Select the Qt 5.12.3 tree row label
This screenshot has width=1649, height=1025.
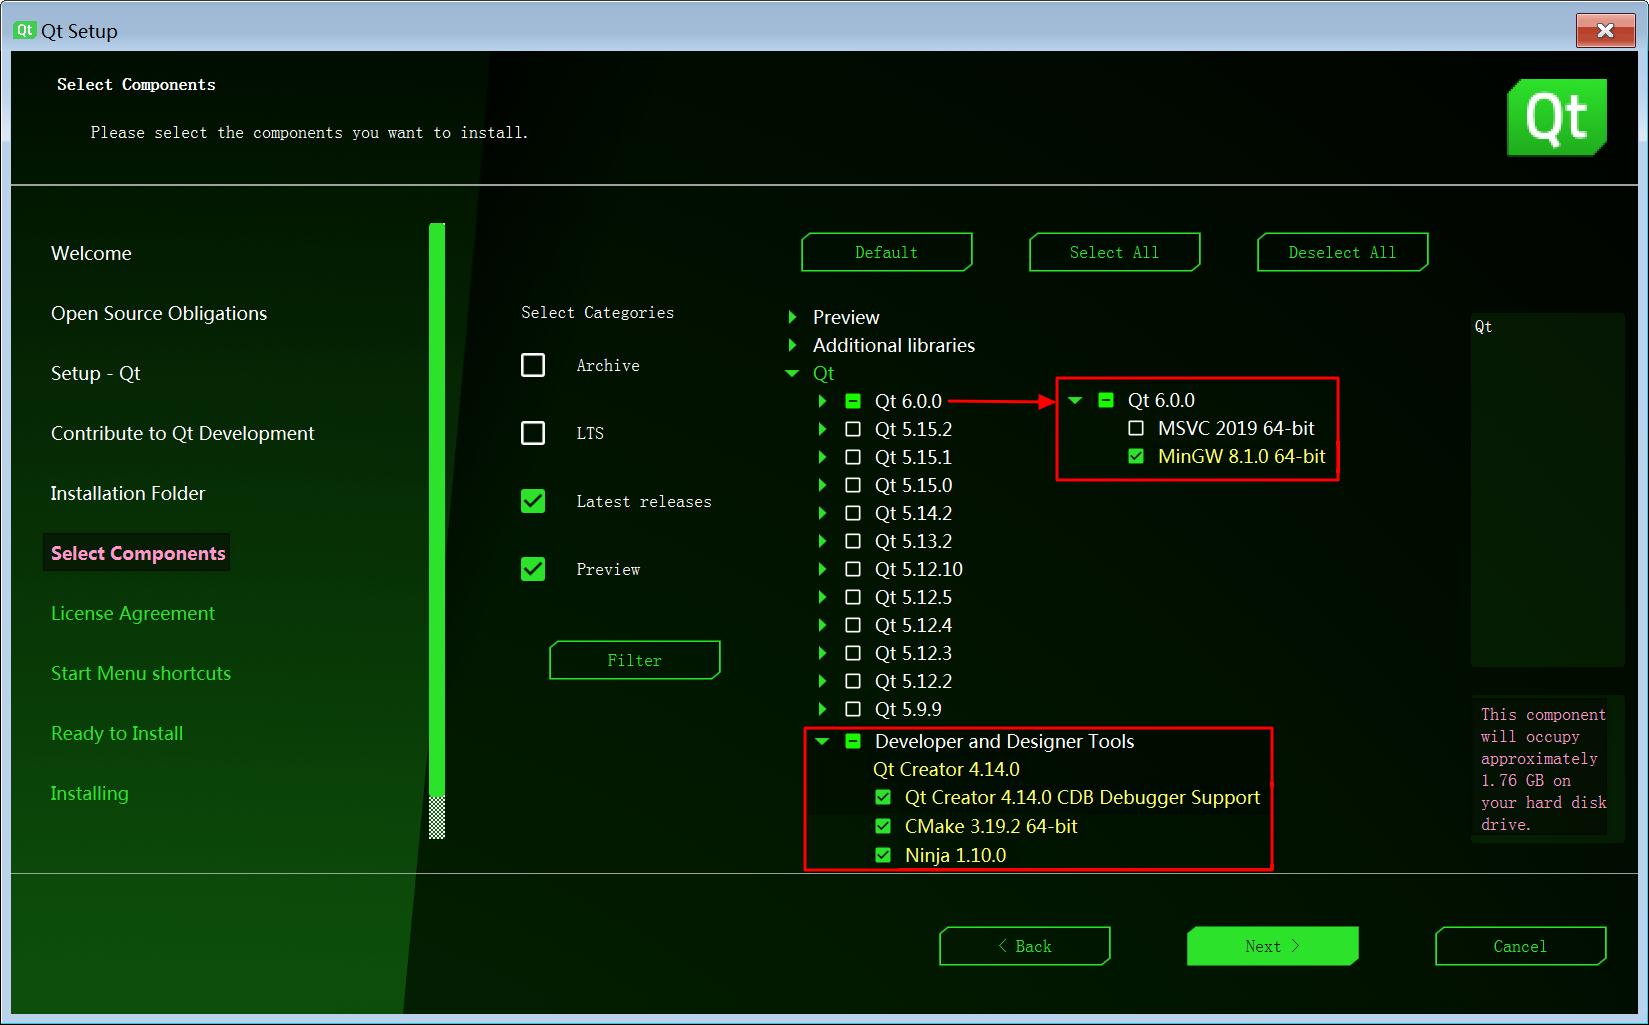[913, 653]
